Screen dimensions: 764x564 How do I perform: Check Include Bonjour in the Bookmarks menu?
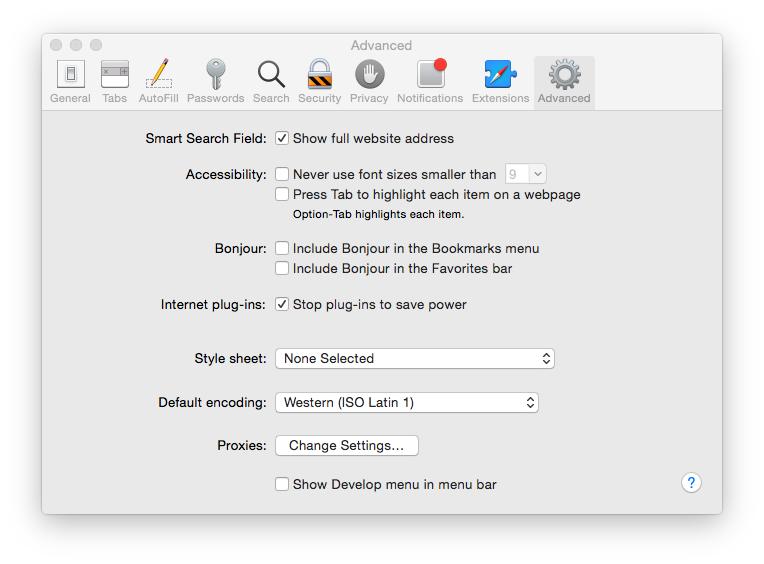click(282, 248)
